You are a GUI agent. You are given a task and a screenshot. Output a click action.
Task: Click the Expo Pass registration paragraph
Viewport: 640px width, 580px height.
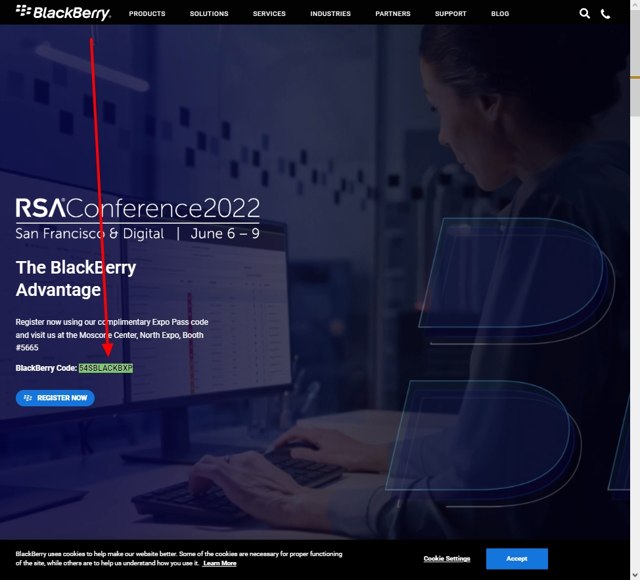pos(112,335)
